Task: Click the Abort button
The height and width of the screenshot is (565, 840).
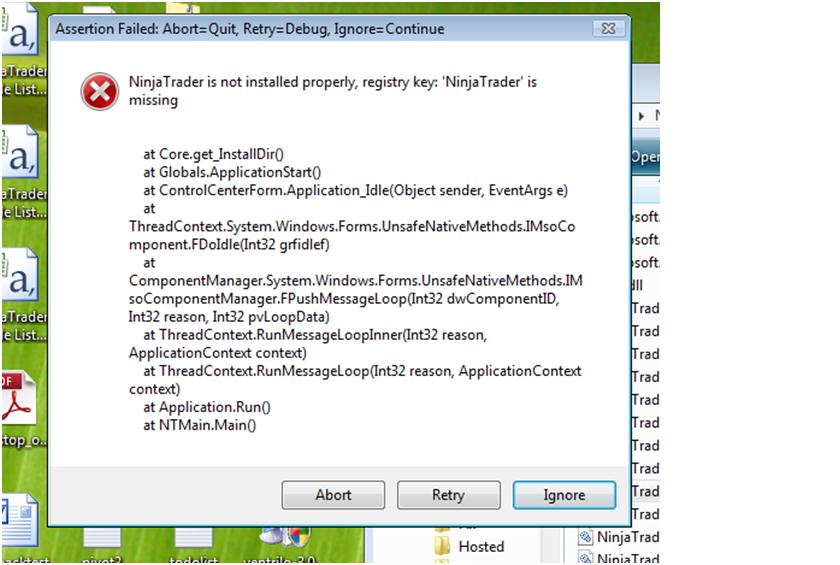Action: tap(333, 495)
